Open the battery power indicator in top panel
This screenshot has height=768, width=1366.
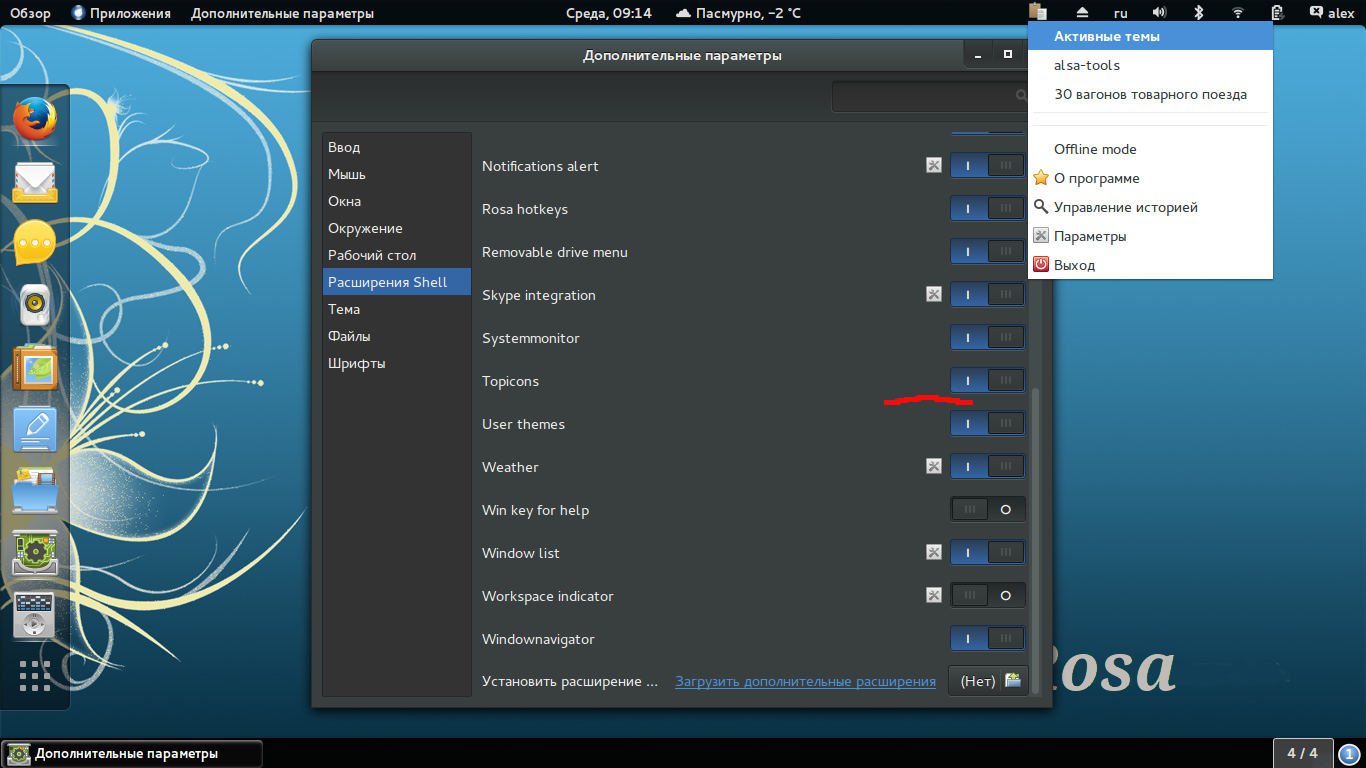pos(1277,13)
